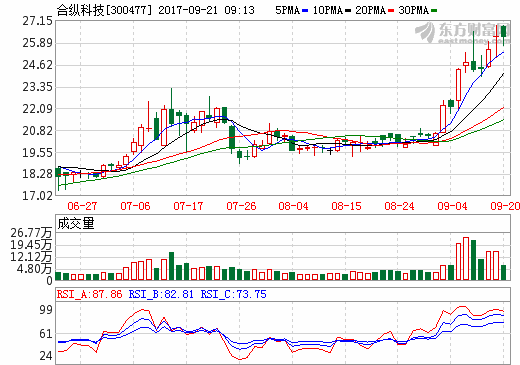Screen dimensions: 520x365
Task: Click the timestamp 2017-09-21 09:13
Action: click(206, 10)
